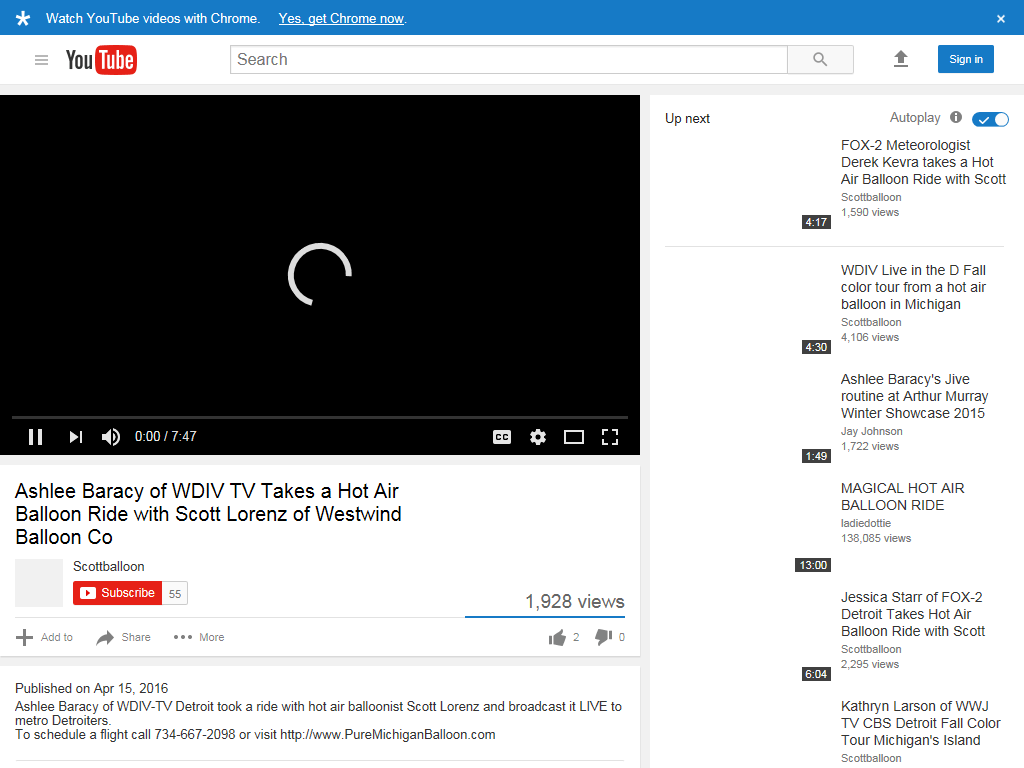
Task: Open the FOX-2 Meteorologist Derek Kevra video
Action: (x=923, y=162)
